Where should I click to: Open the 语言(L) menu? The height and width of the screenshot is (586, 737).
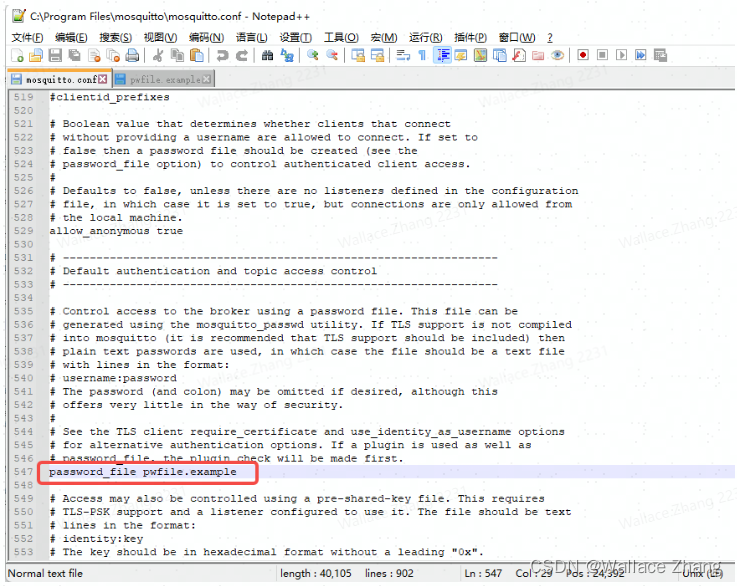pos(251,37)
